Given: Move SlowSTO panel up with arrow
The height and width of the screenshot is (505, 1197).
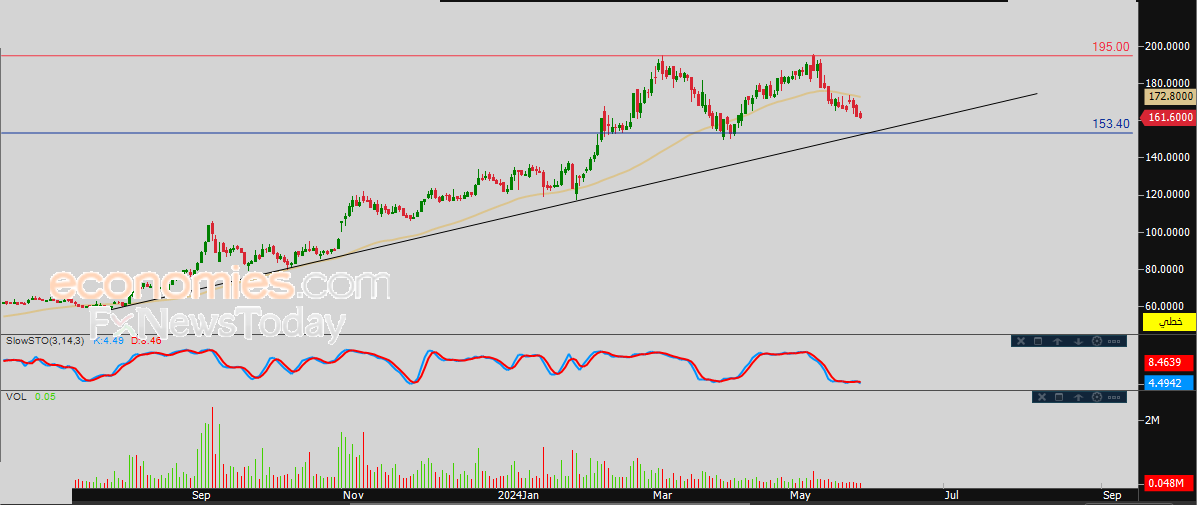Looking at the screenshot, I should (1058, 341).
